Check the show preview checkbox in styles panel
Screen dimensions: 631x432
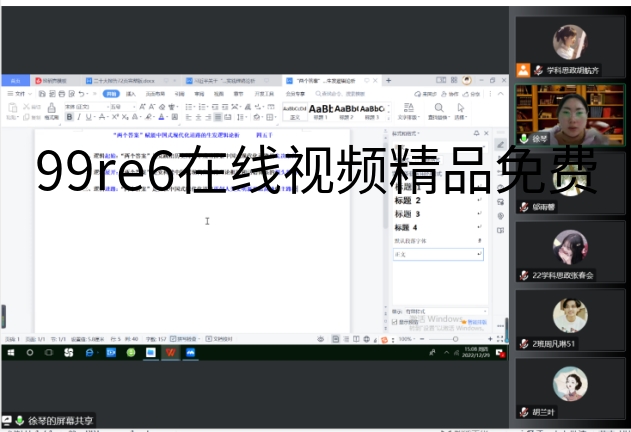coord(394,322)
